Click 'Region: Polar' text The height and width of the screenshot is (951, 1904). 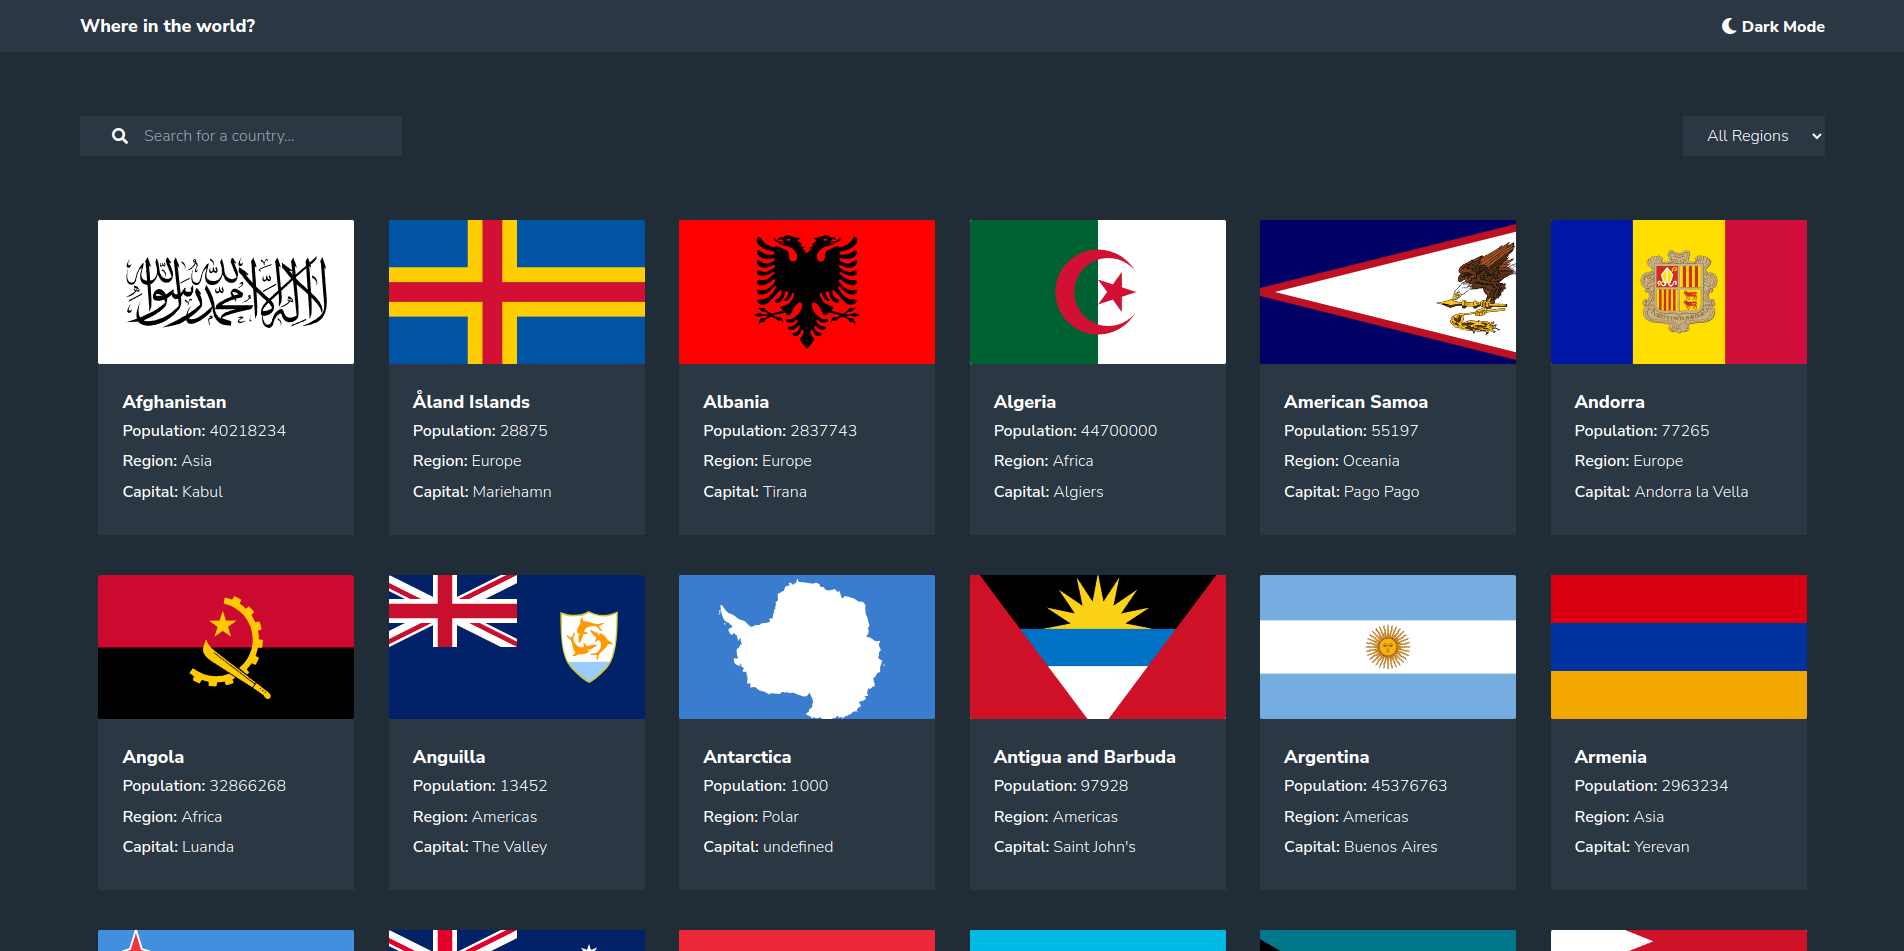pos(751,817)
